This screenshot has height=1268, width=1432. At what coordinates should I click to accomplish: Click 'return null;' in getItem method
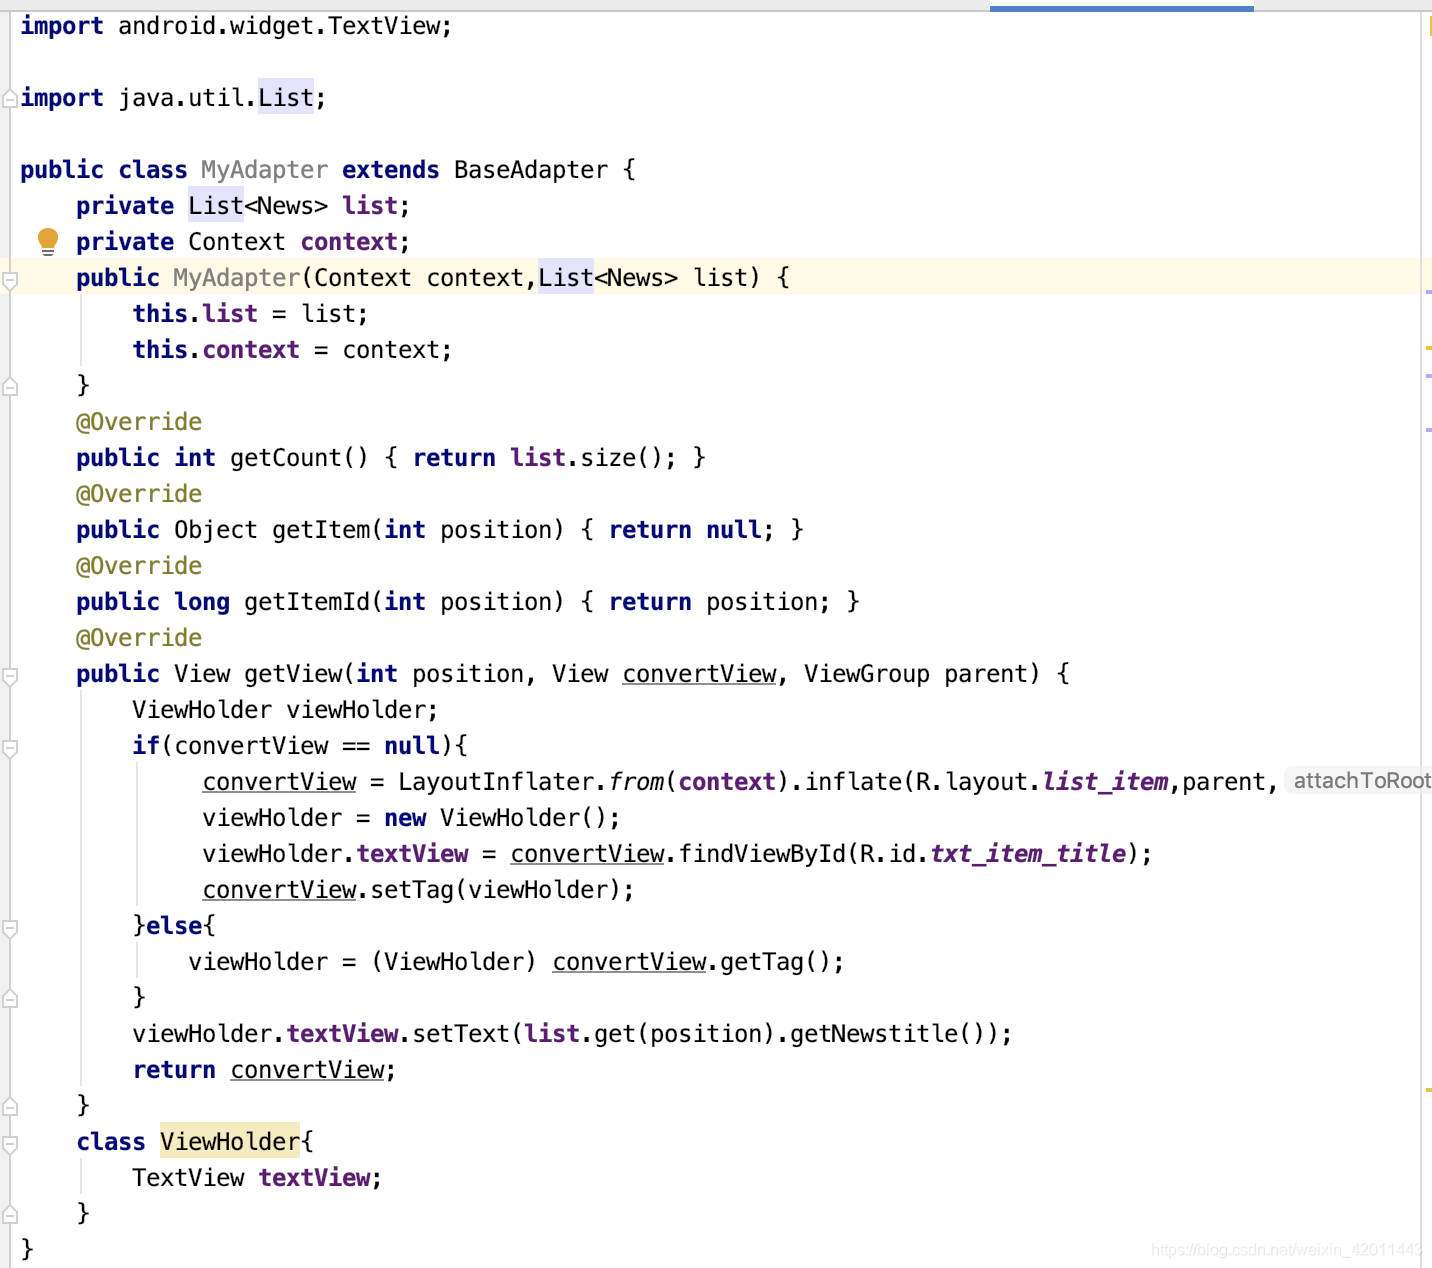[691, 530]
